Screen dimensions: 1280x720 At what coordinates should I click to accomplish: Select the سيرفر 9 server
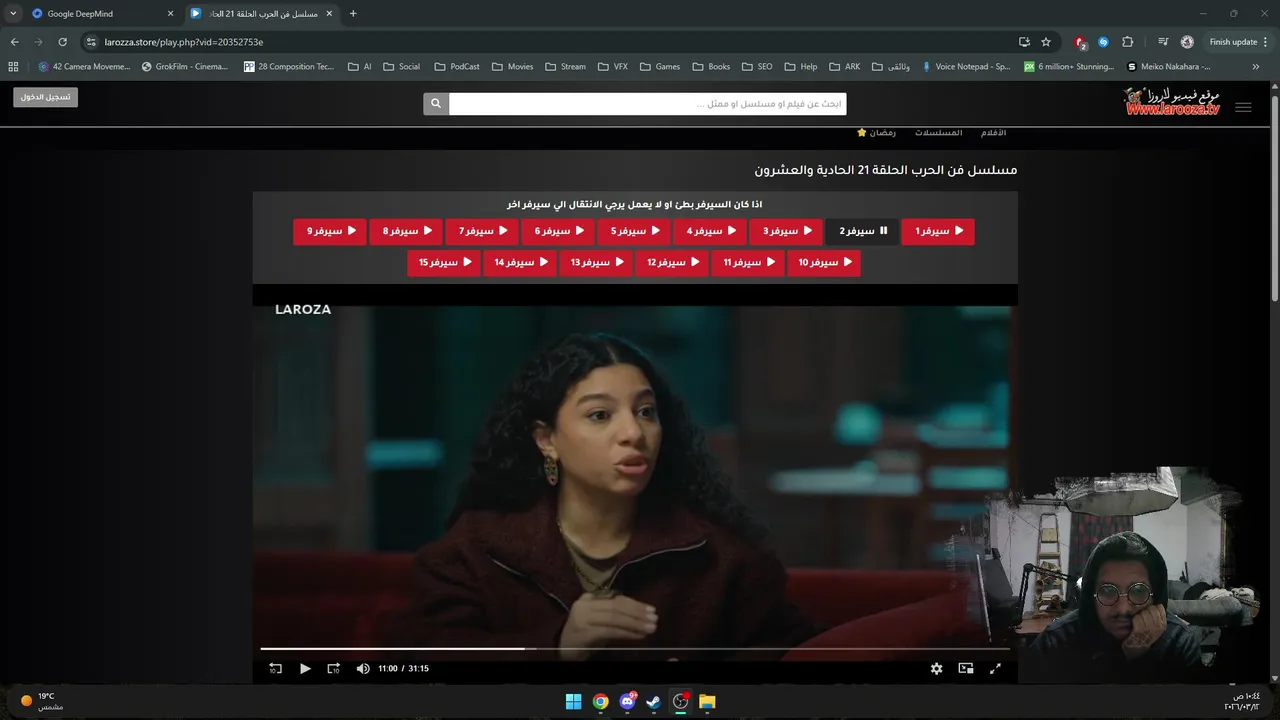click(330, 231)
